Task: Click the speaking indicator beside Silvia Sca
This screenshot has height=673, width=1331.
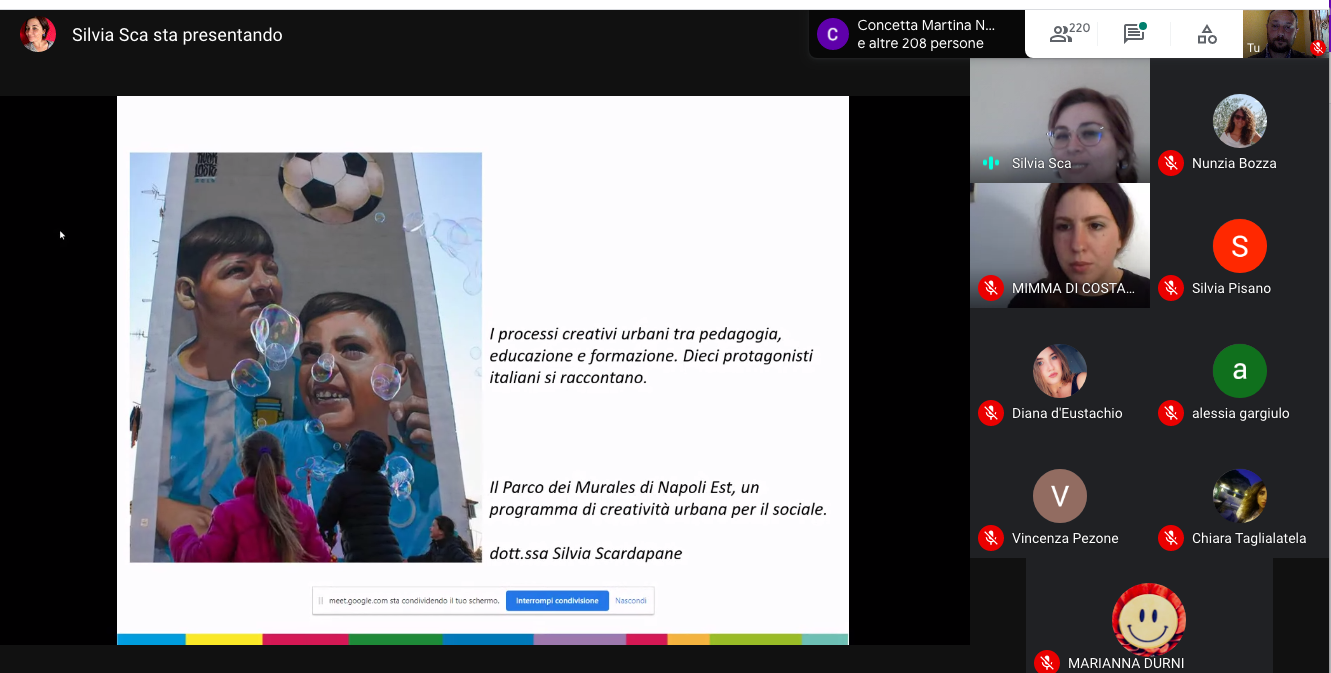Action: [991, 163]
